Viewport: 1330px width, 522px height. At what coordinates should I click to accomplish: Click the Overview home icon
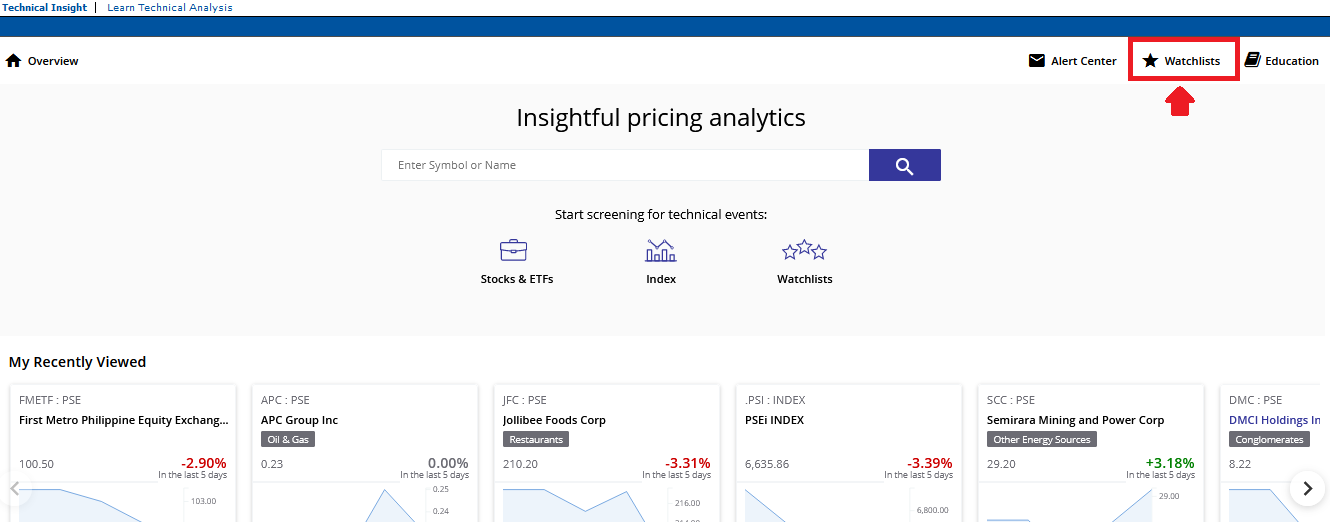(x=14, y=61)
